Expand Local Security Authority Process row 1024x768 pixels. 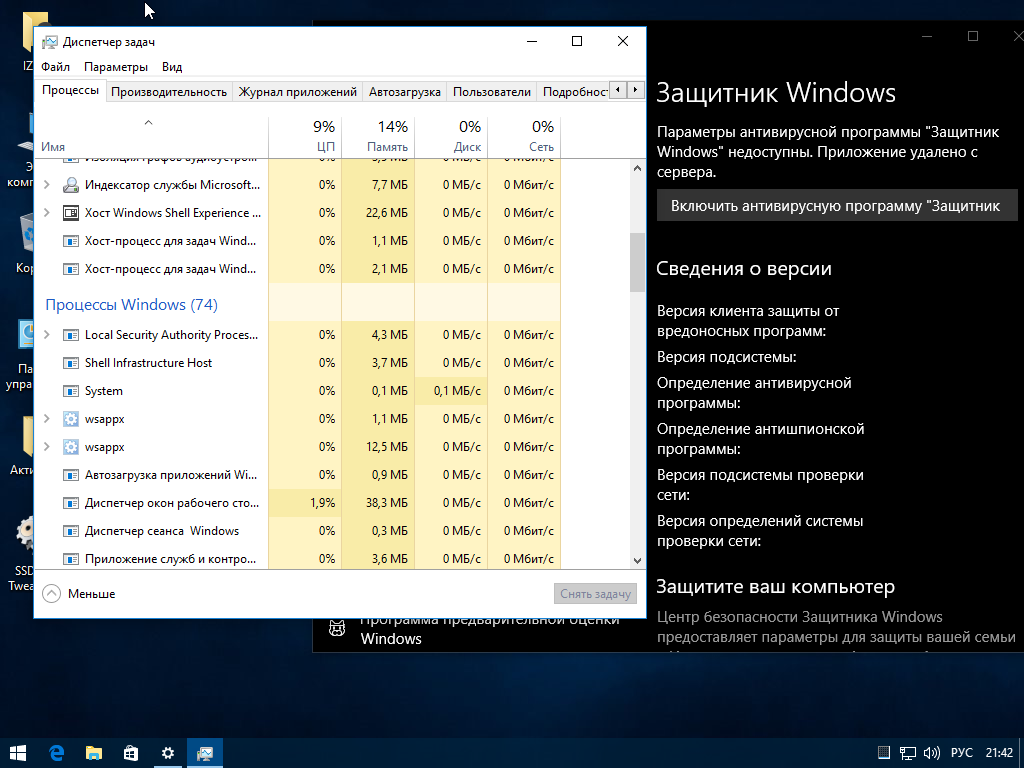[x=46, y=335]
